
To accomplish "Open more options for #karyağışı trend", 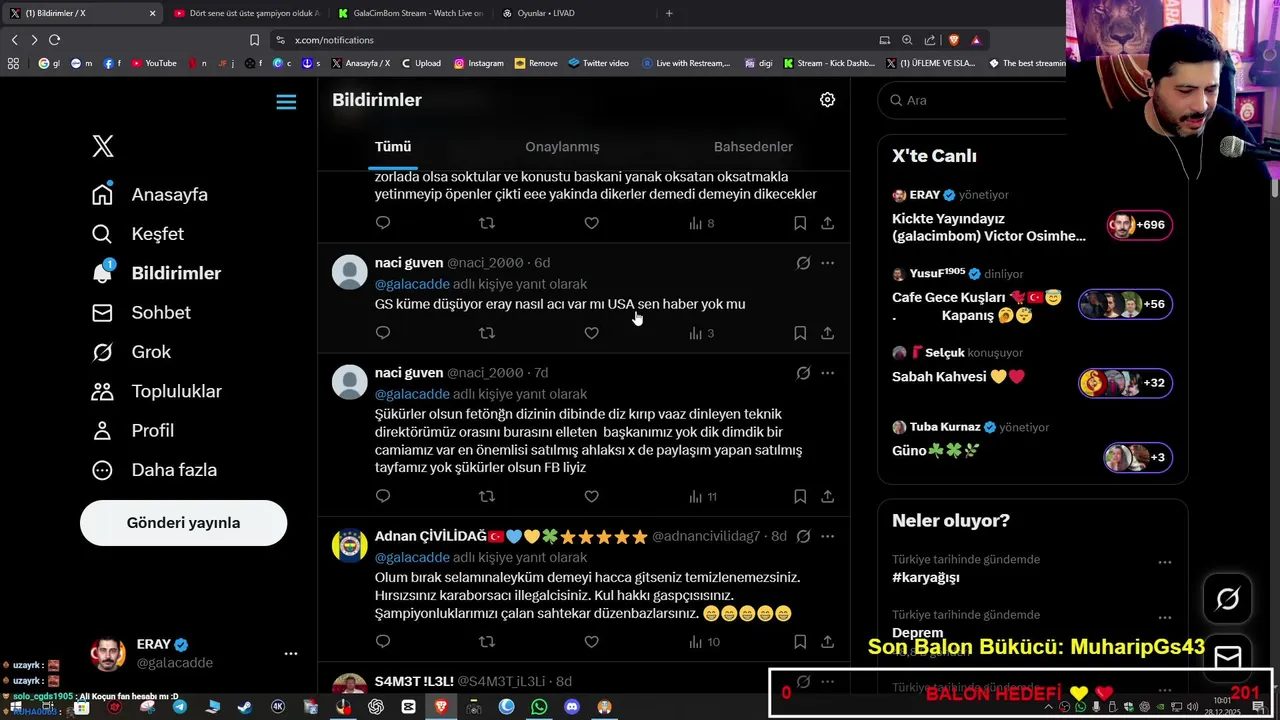I will [1164, 562].
